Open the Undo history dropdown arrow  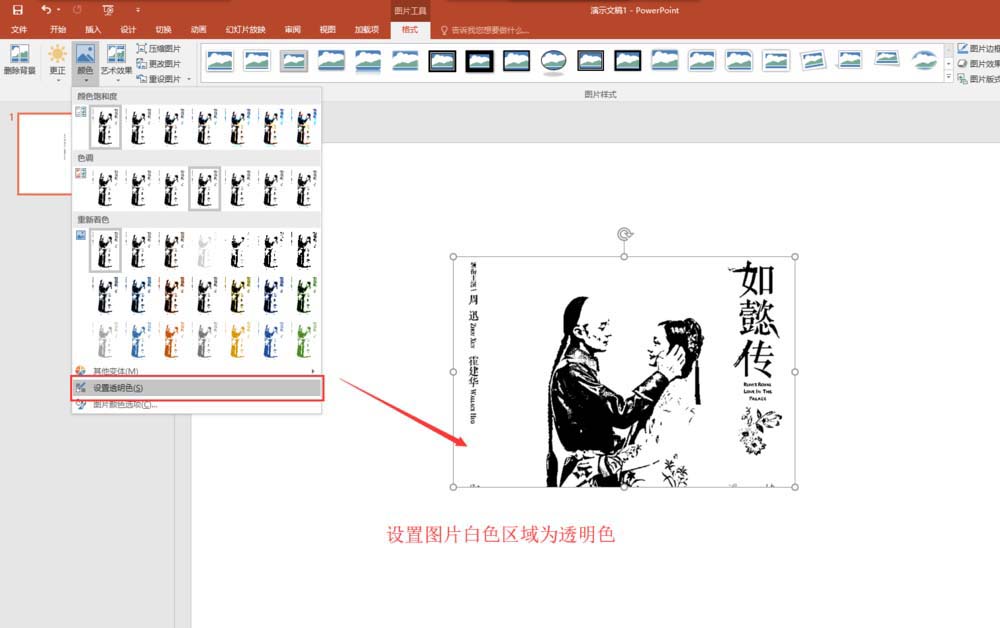[58, 10]
